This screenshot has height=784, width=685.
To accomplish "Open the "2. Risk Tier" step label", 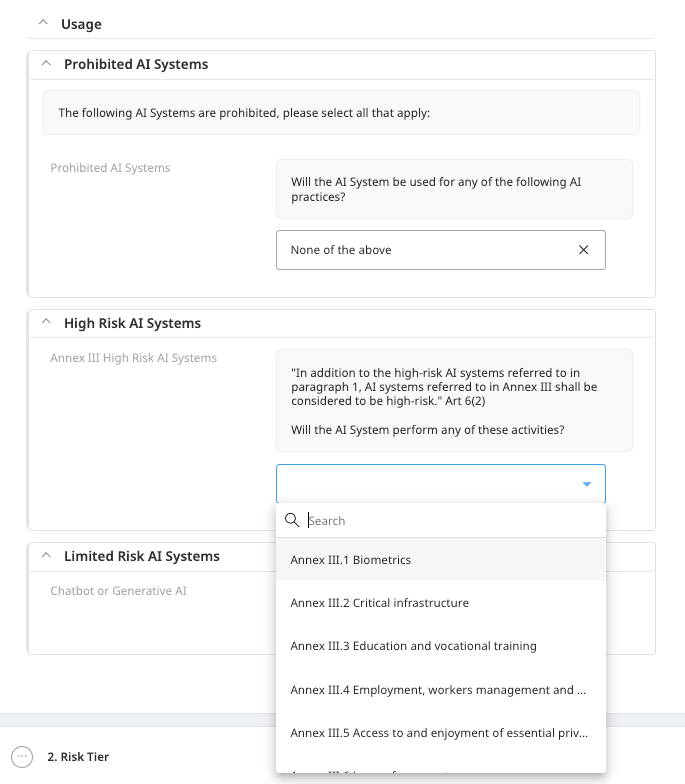I will click(x=78, y=757).
